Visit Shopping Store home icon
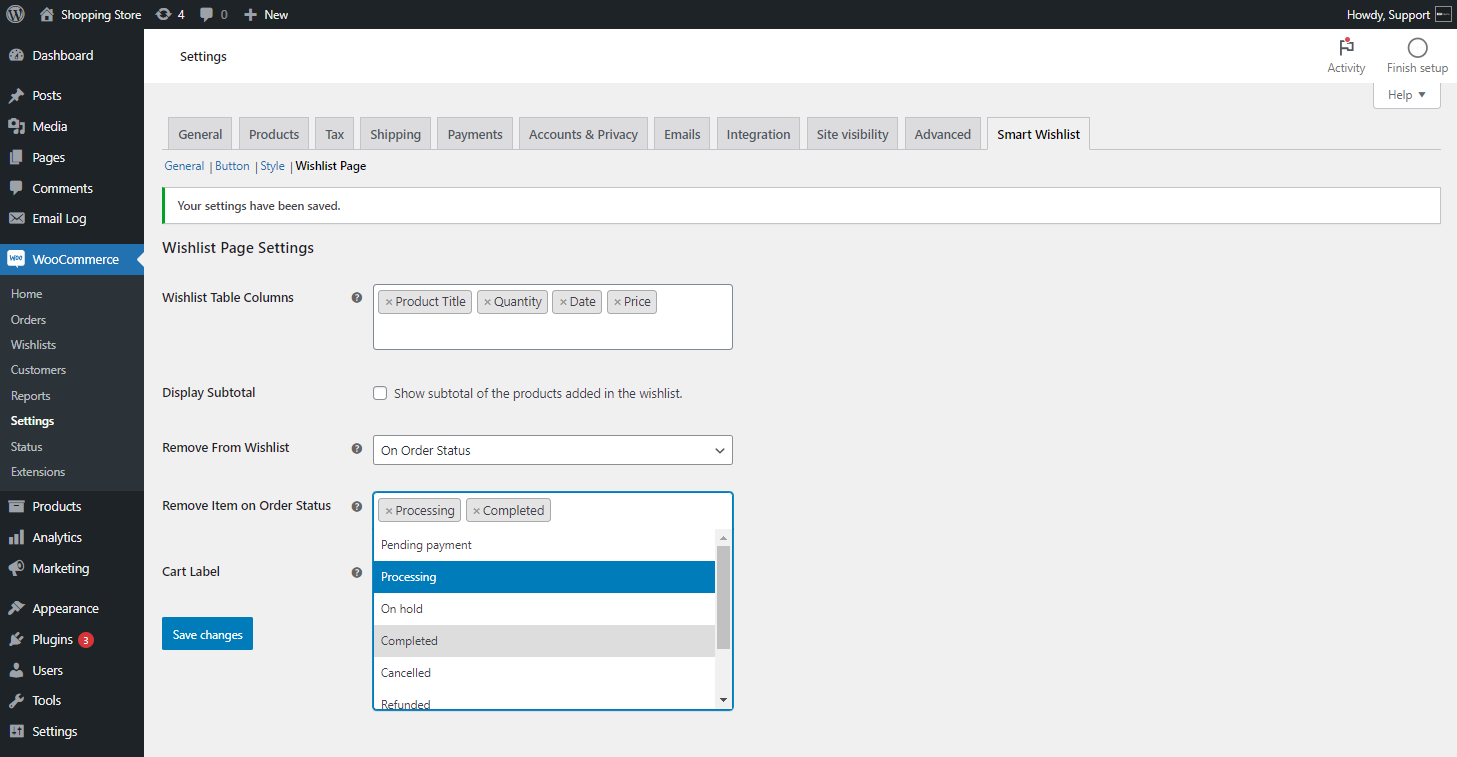Image resolution: width=1457 pixels, height=757 pixels. pos(47,15)
